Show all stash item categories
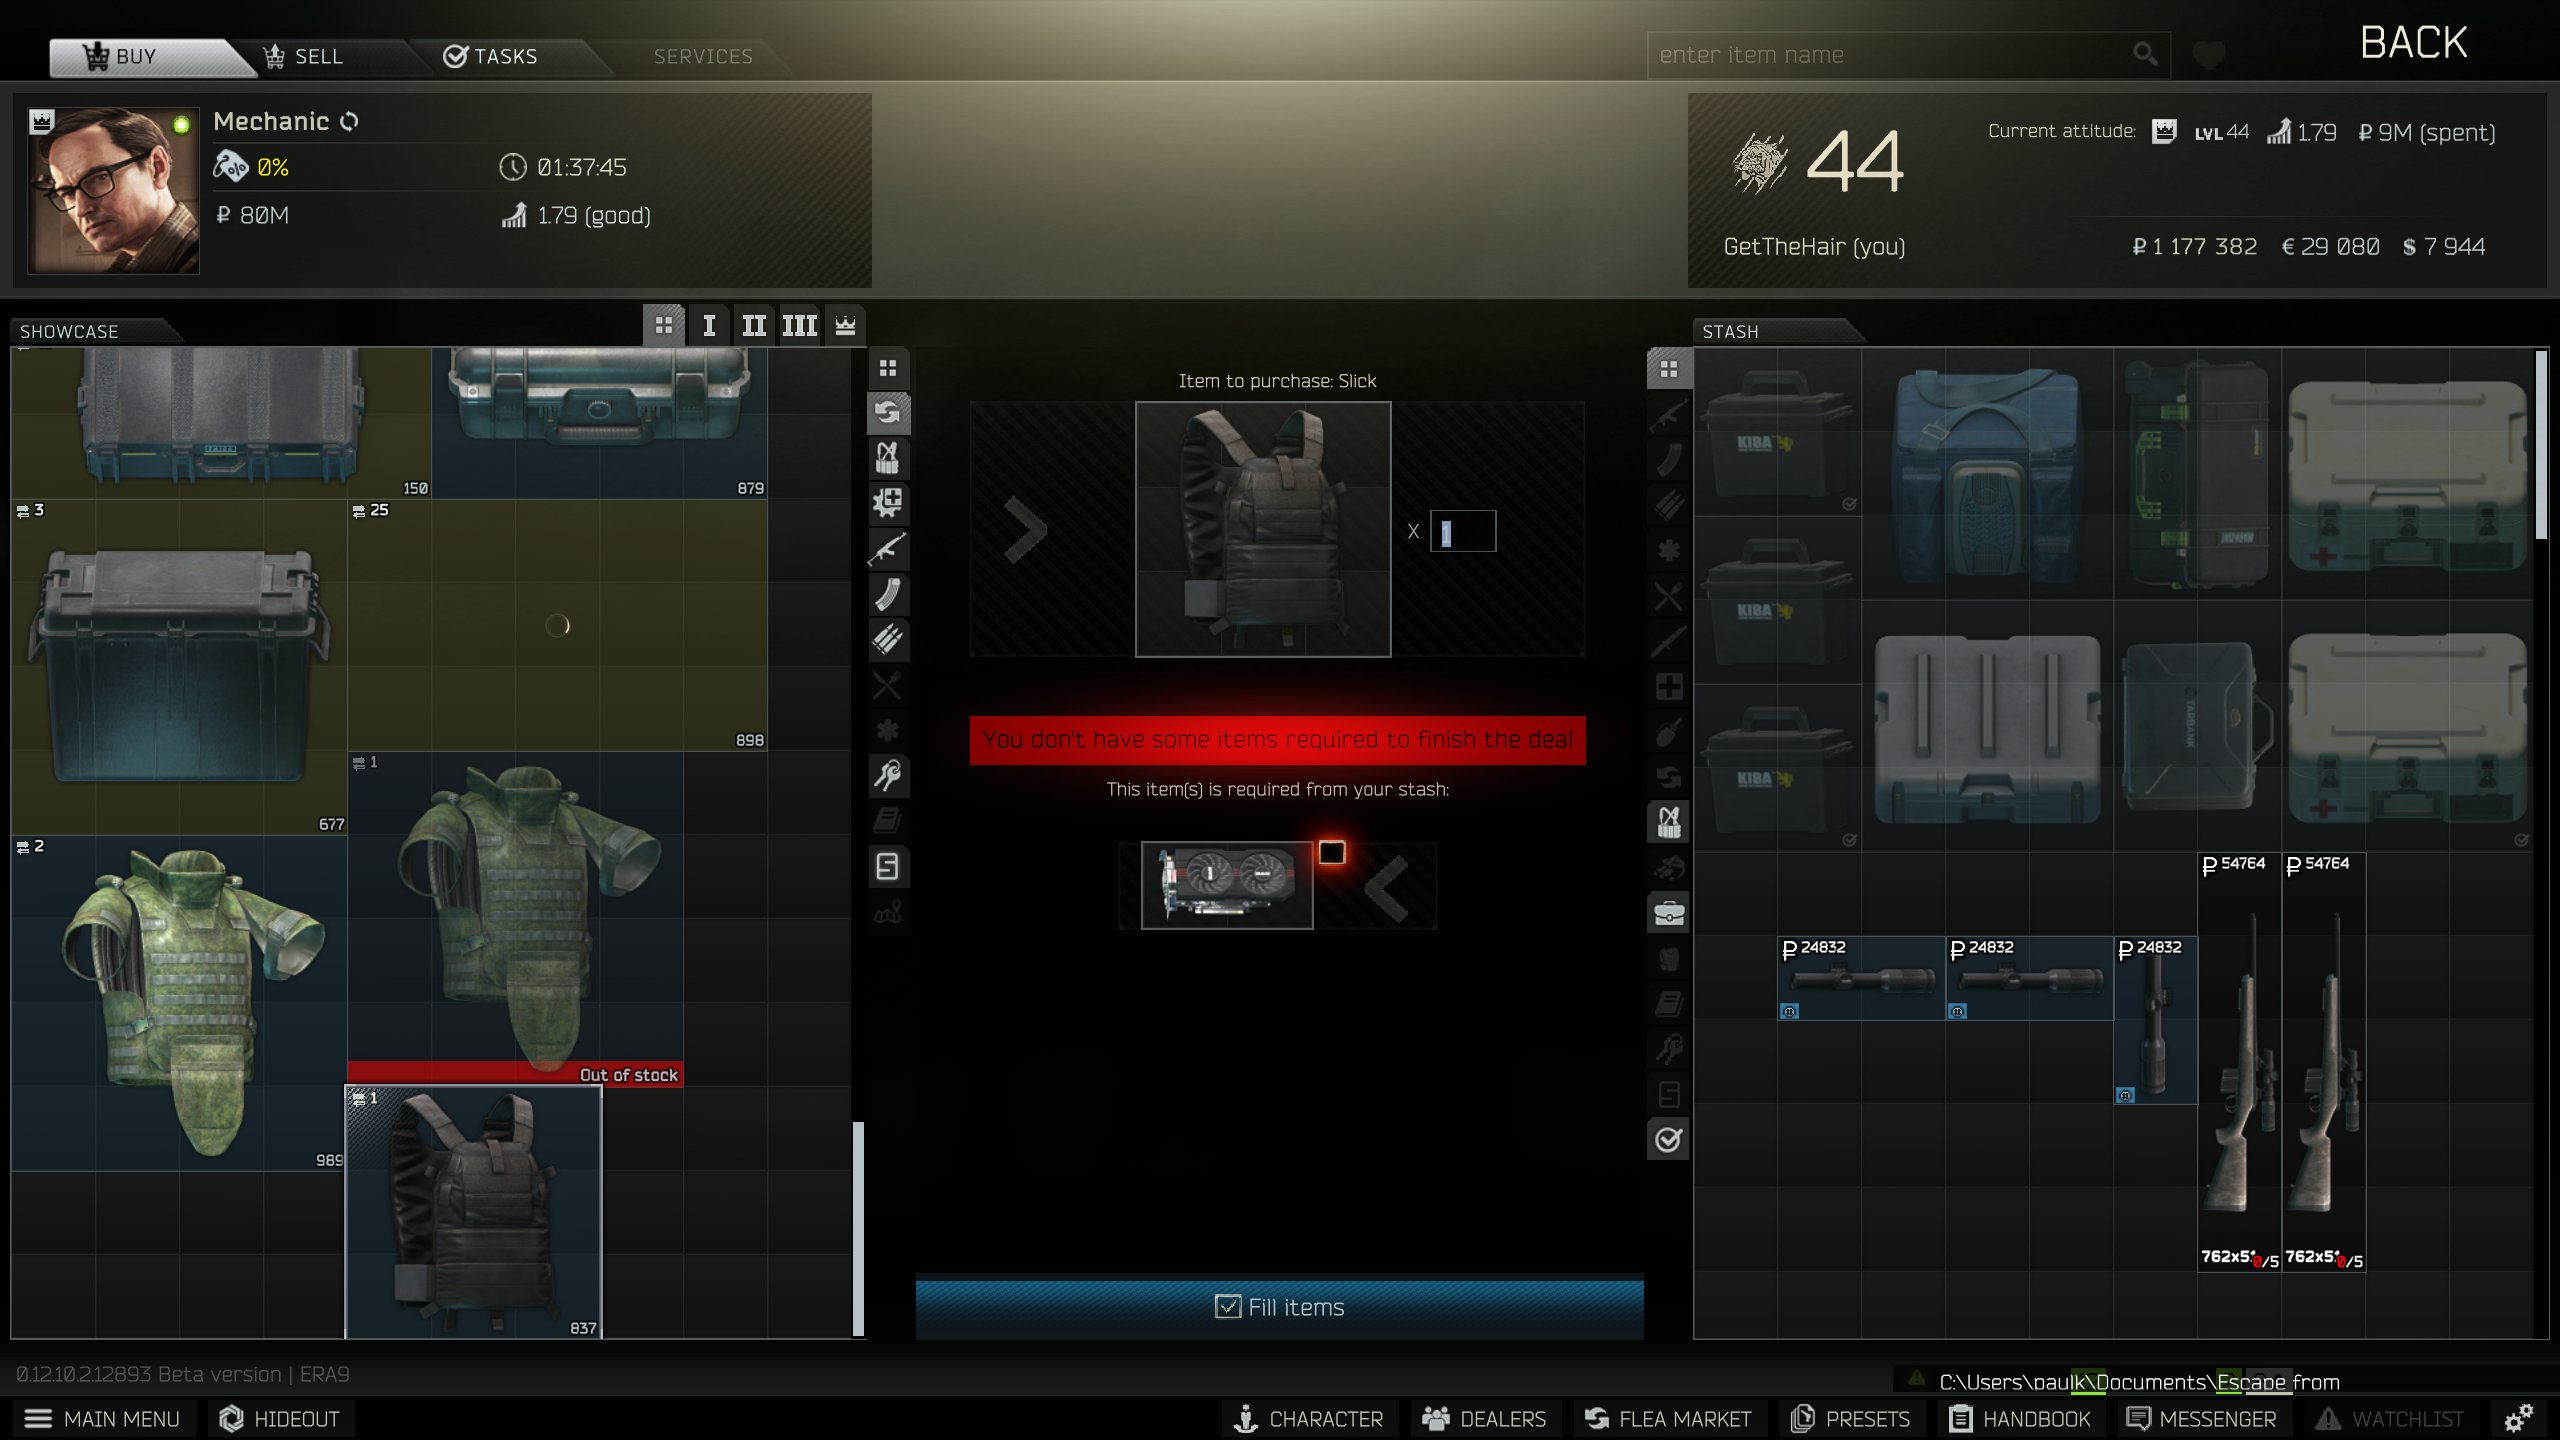2560x1440 pixels. (x=1669, y=369)
